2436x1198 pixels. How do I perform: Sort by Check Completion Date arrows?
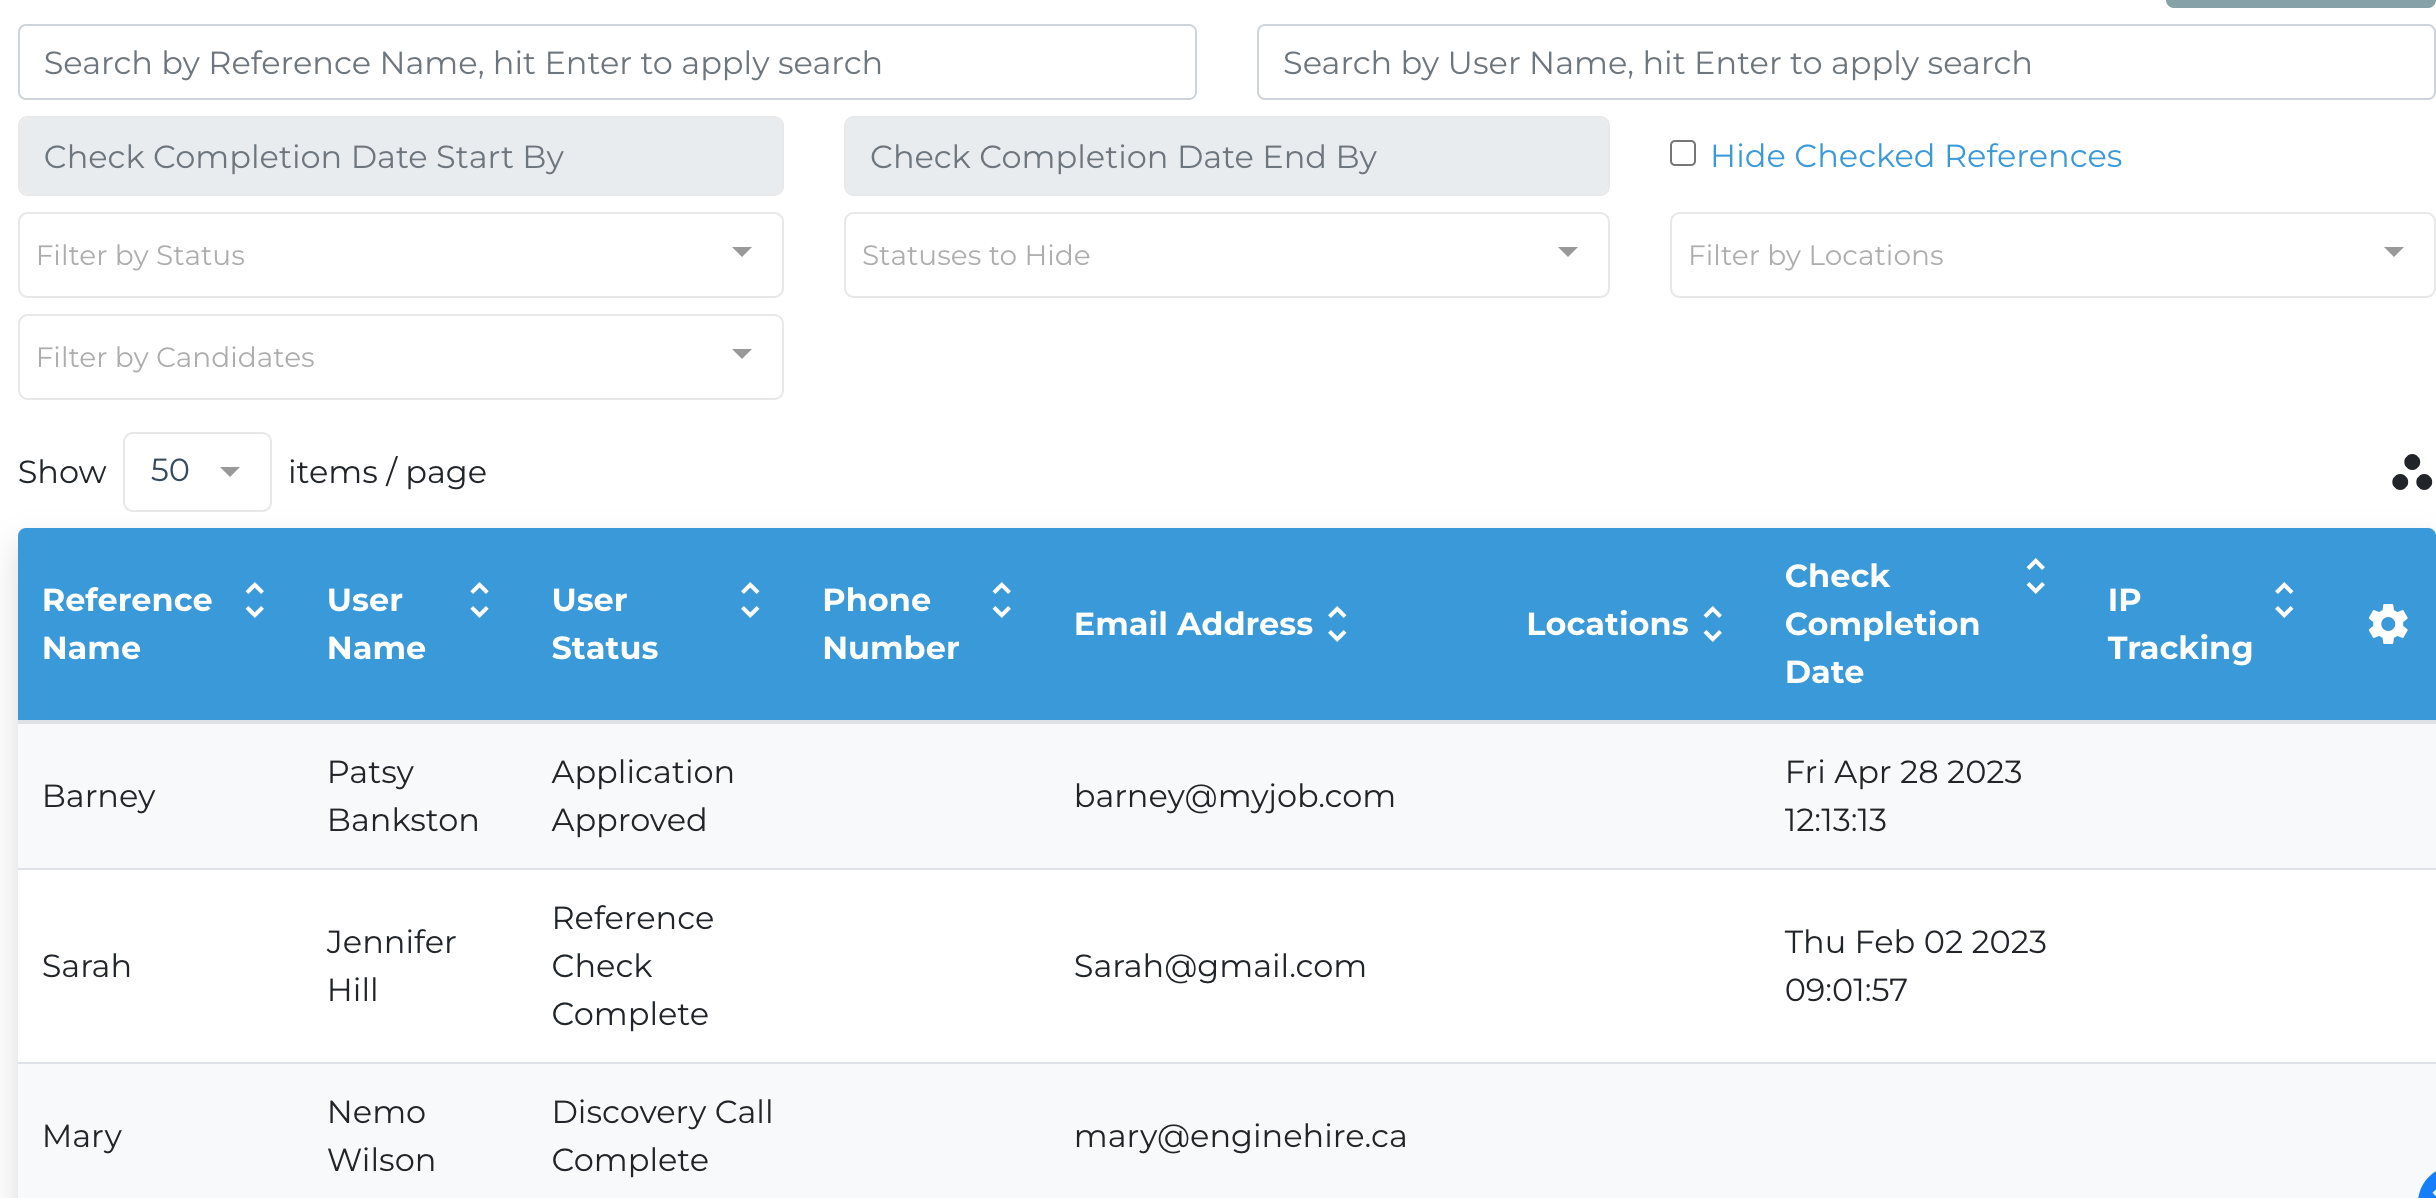[x=2036, y=577]
